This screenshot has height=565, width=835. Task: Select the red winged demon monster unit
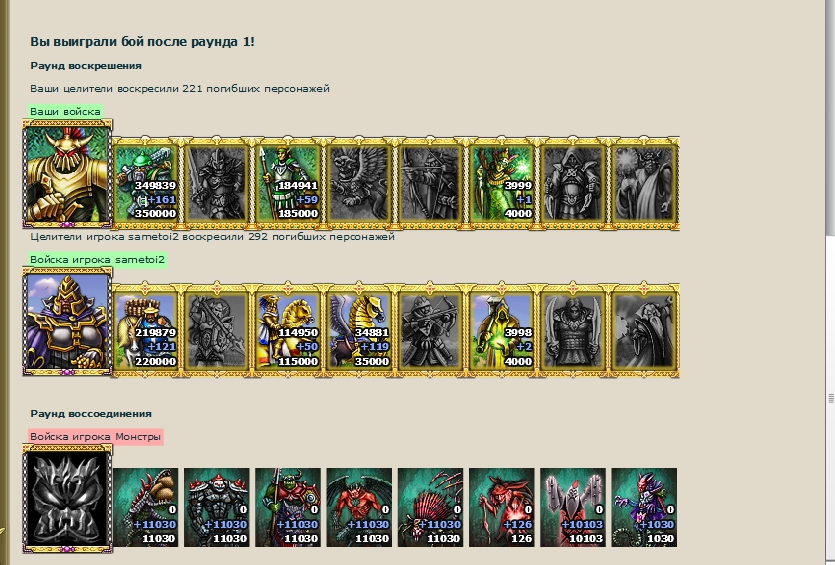(x=359, y=507)
